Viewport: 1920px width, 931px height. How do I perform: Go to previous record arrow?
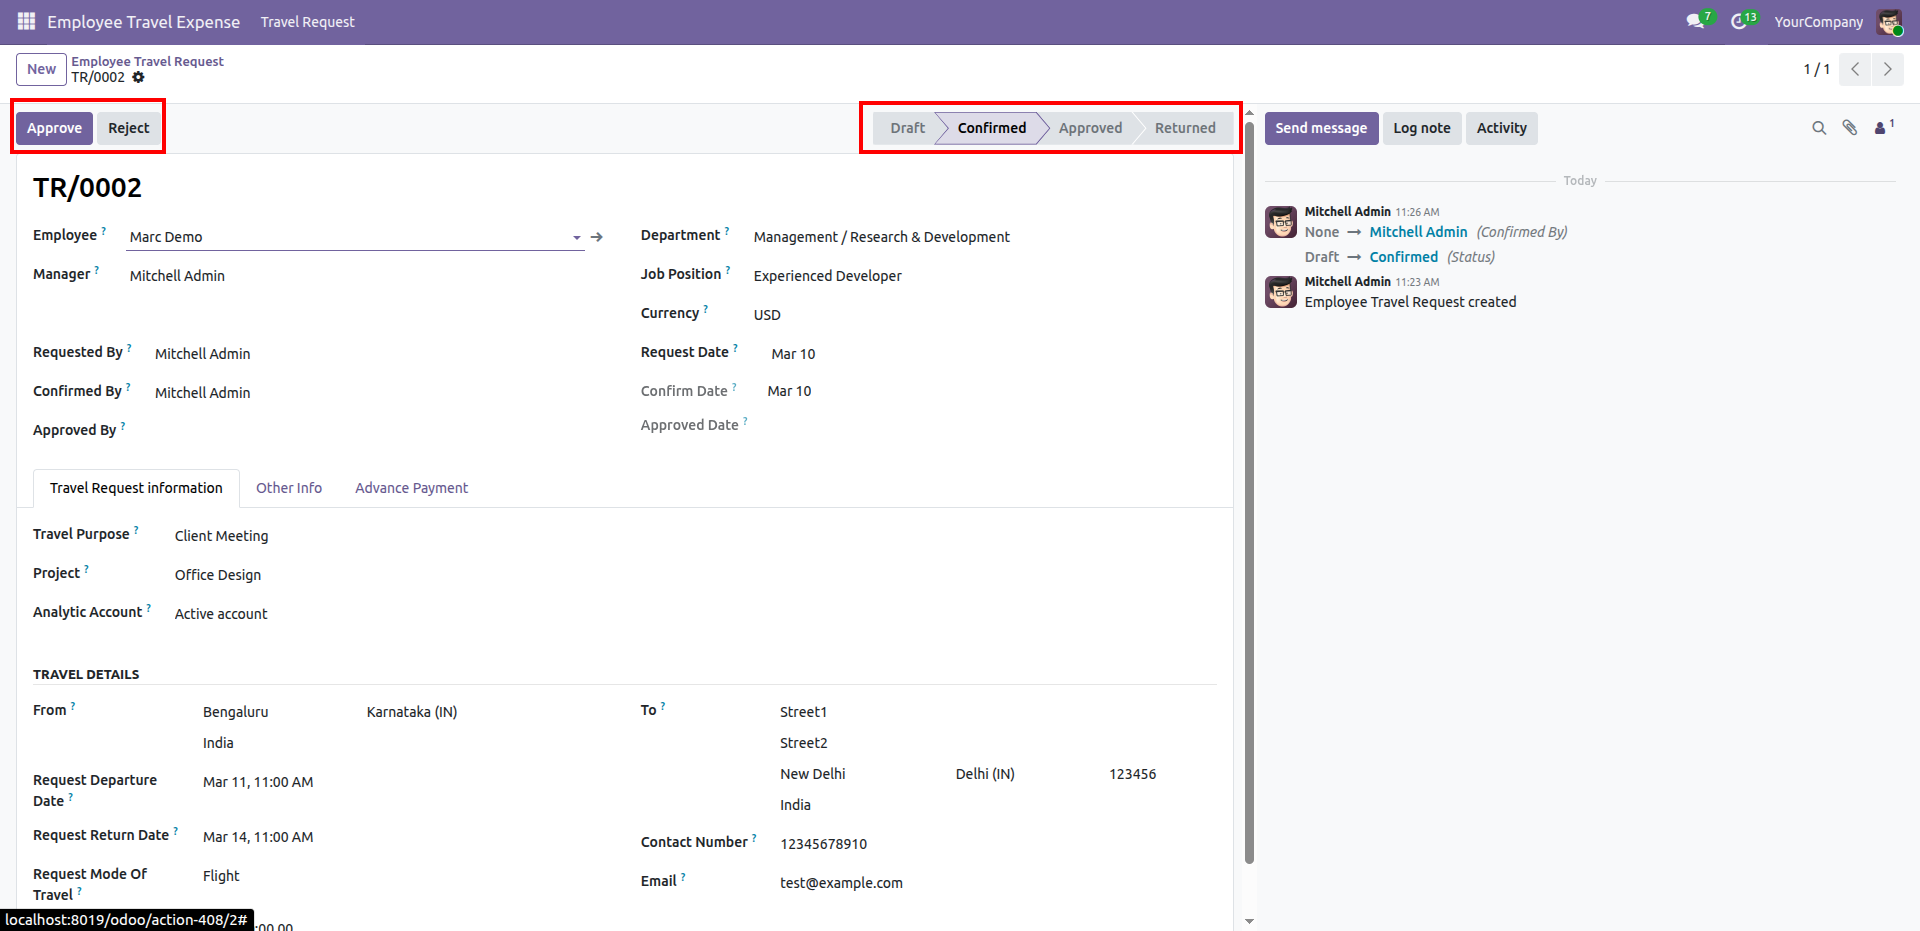click(1855, 69)
